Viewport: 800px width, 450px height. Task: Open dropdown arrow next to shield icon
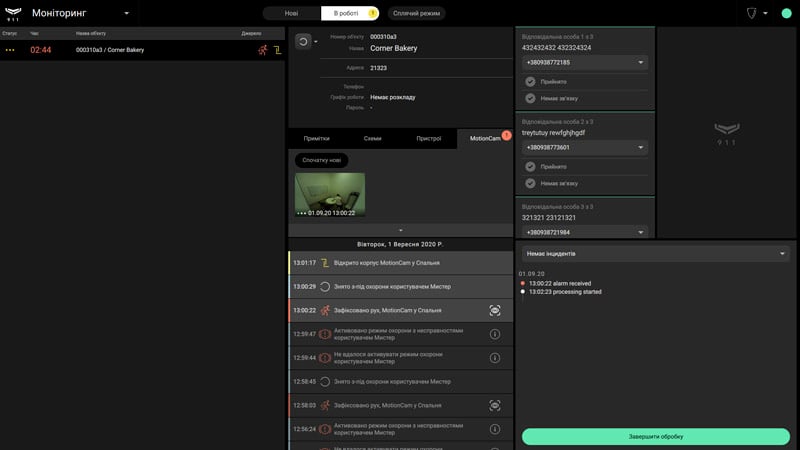pyautogui.click(x=765, y=13)
